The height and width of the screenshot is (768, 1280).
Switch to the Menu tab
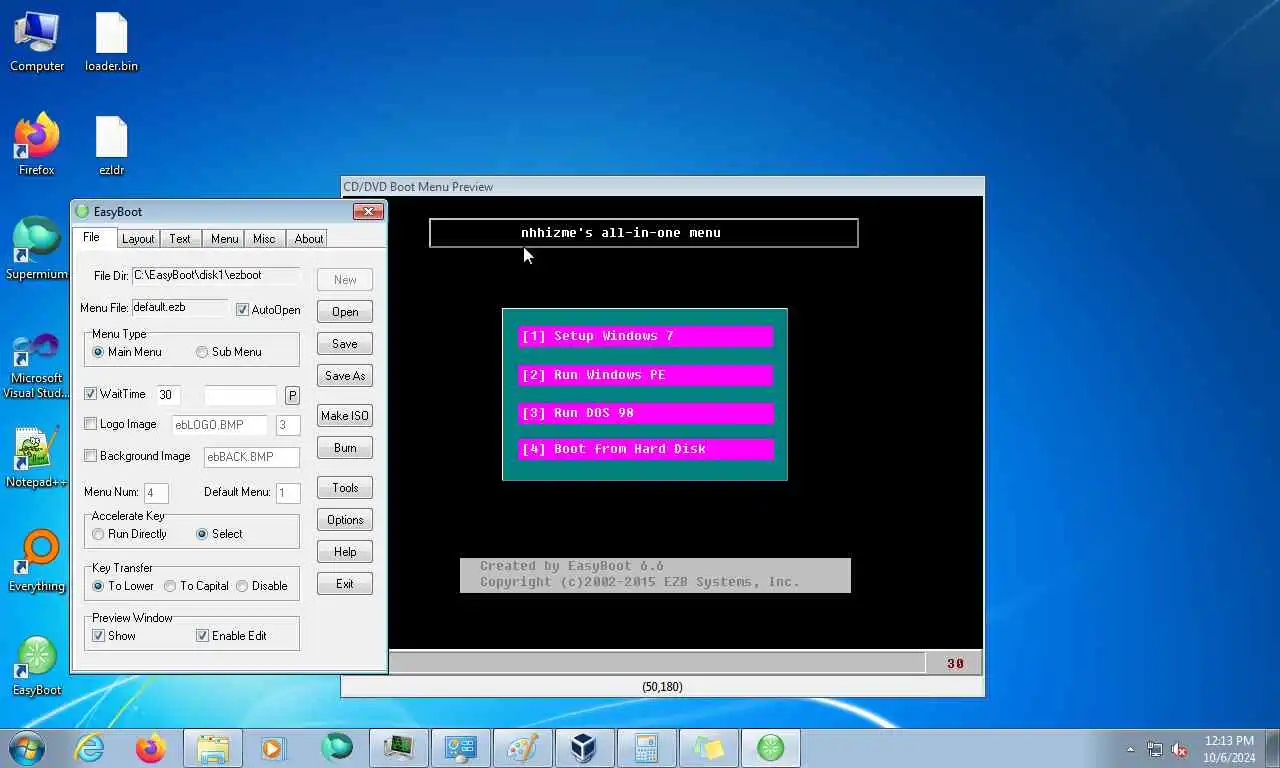click(224, 239)
